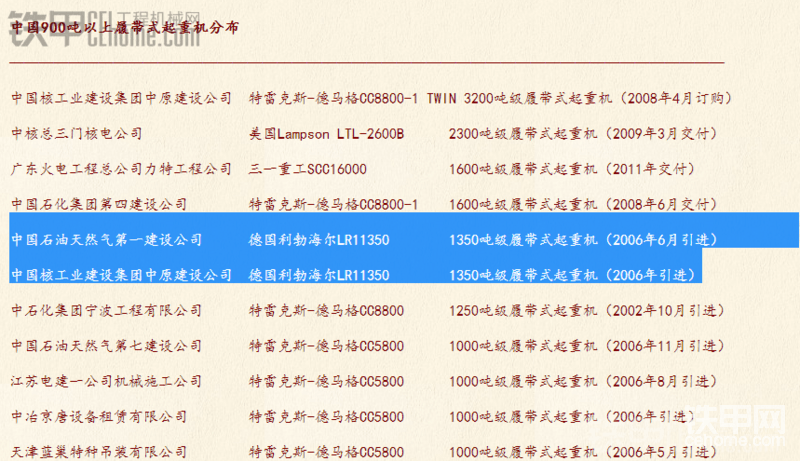Click 特雷克斯-德马格CC5800 in the 中冶京唐 row
800x461 pixels.
click(327, 417)
